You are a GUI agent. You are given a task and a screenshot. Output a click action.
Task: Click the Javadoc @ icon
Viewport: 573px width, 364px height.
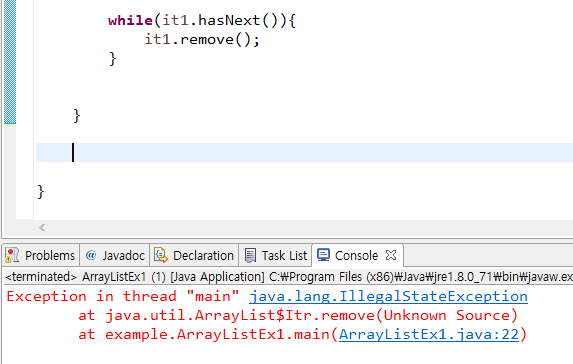point(90,255)
